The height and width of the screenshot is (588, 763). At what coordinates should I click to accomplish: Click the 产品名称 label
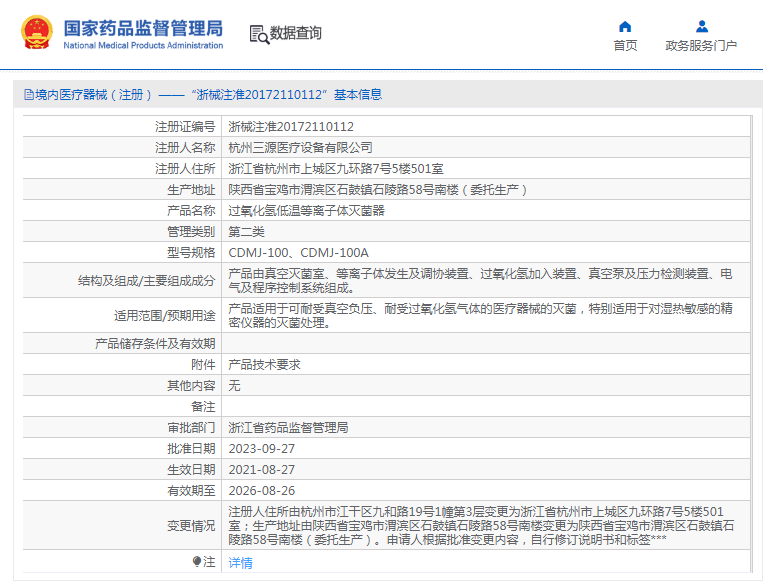(x=191, y=210)
